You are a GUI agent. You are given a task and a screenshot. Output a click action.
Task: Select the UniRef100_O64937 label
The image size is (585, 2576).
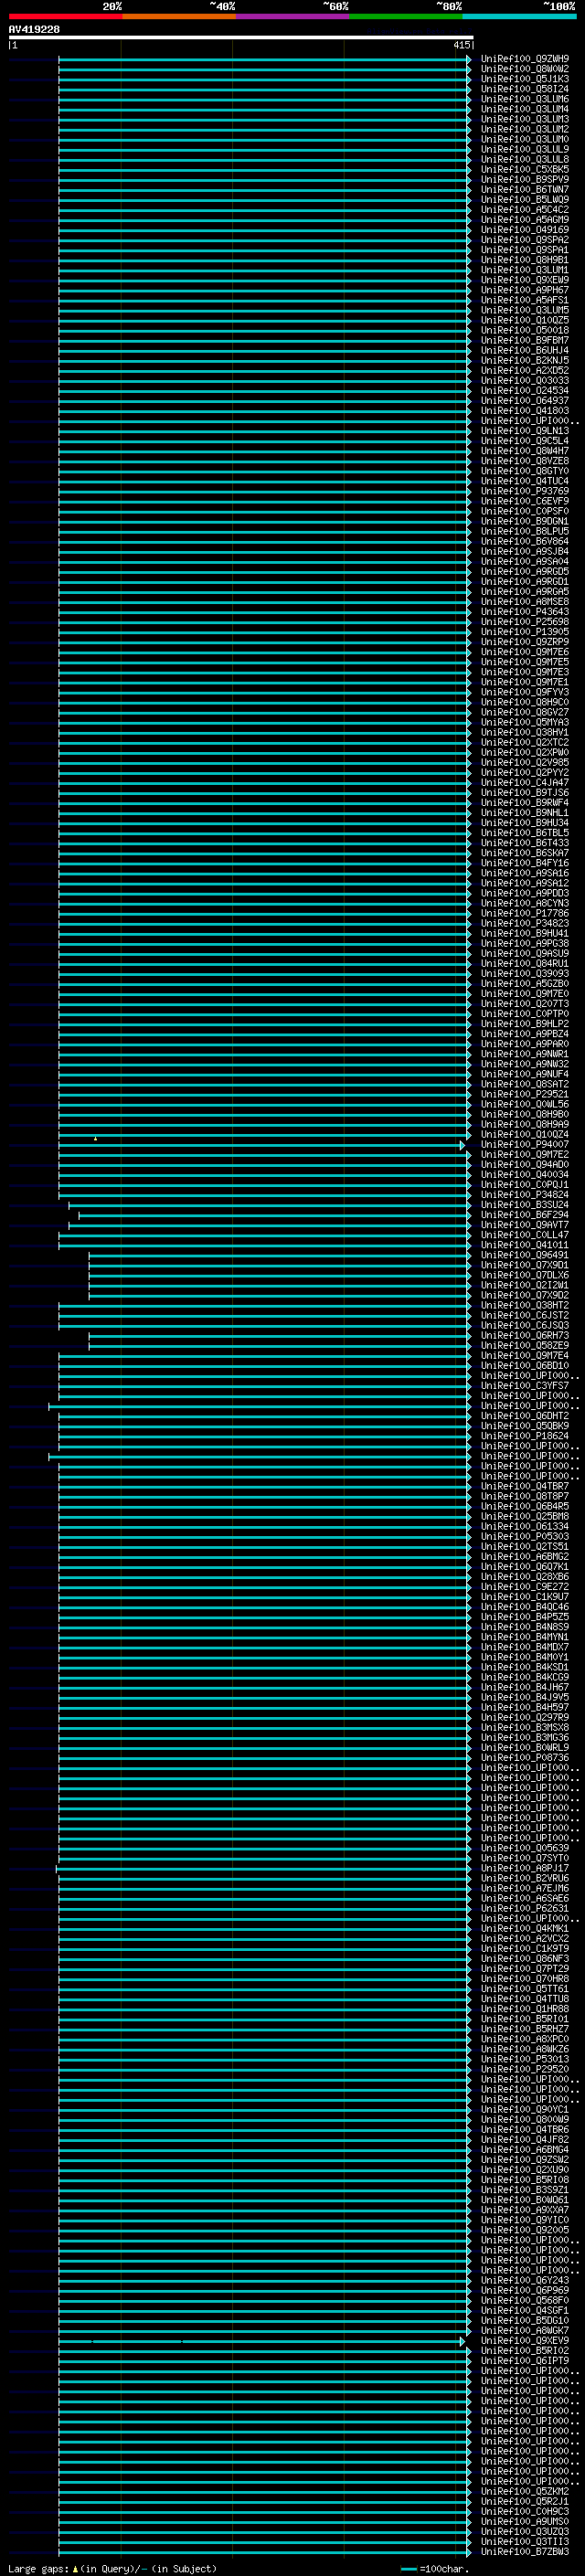pyautogui.click(x=525, y=401)
